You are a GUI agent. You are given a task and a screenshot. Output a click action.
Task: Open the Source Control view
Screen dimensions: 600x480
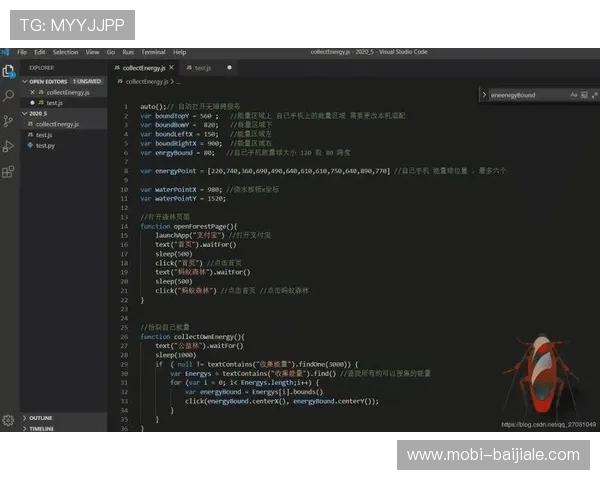8,121
